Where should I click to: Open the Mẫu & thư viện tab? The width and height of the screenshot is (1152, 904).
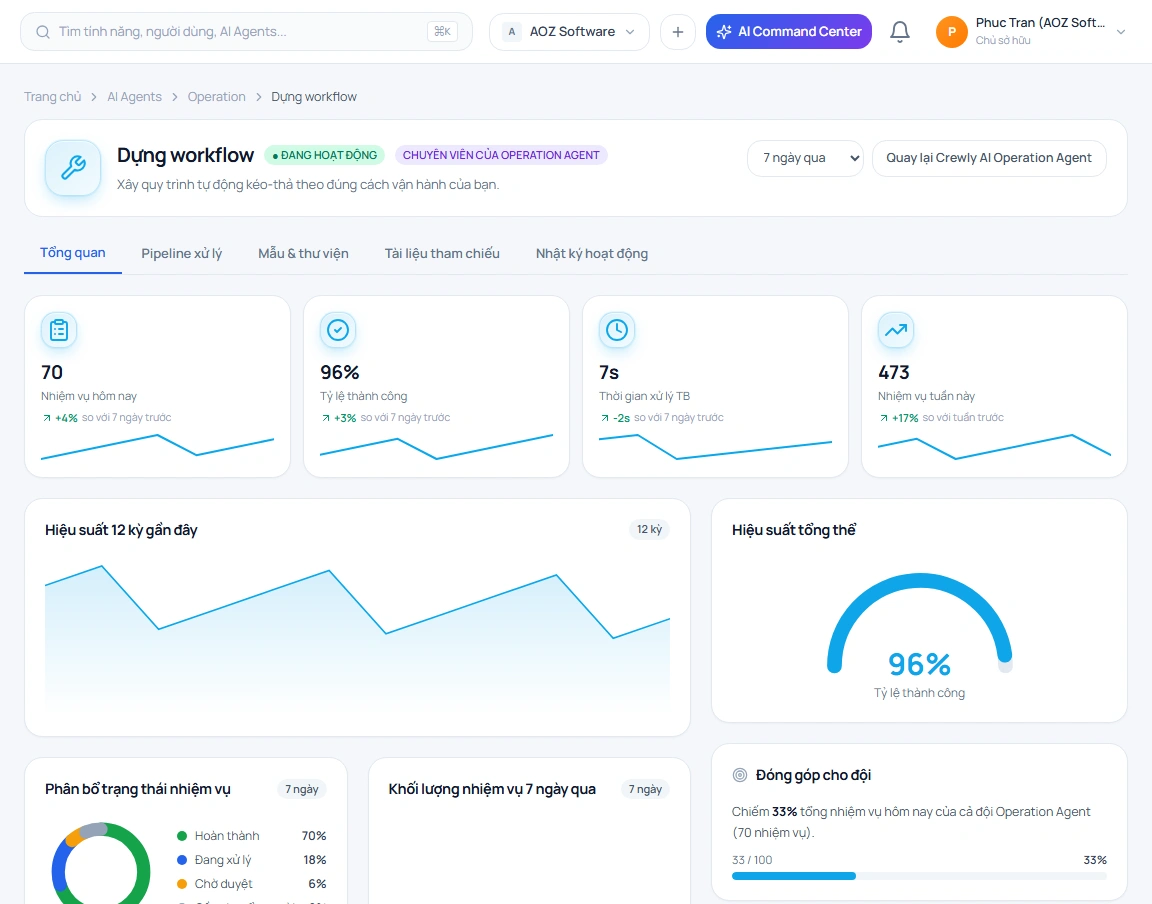click(303, 254)
